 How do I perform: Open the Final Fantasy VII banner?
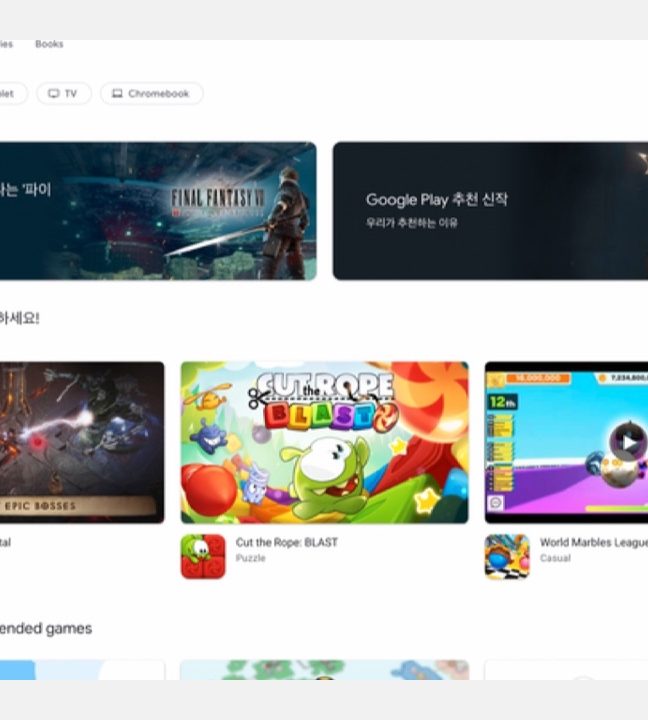(158, 211)
